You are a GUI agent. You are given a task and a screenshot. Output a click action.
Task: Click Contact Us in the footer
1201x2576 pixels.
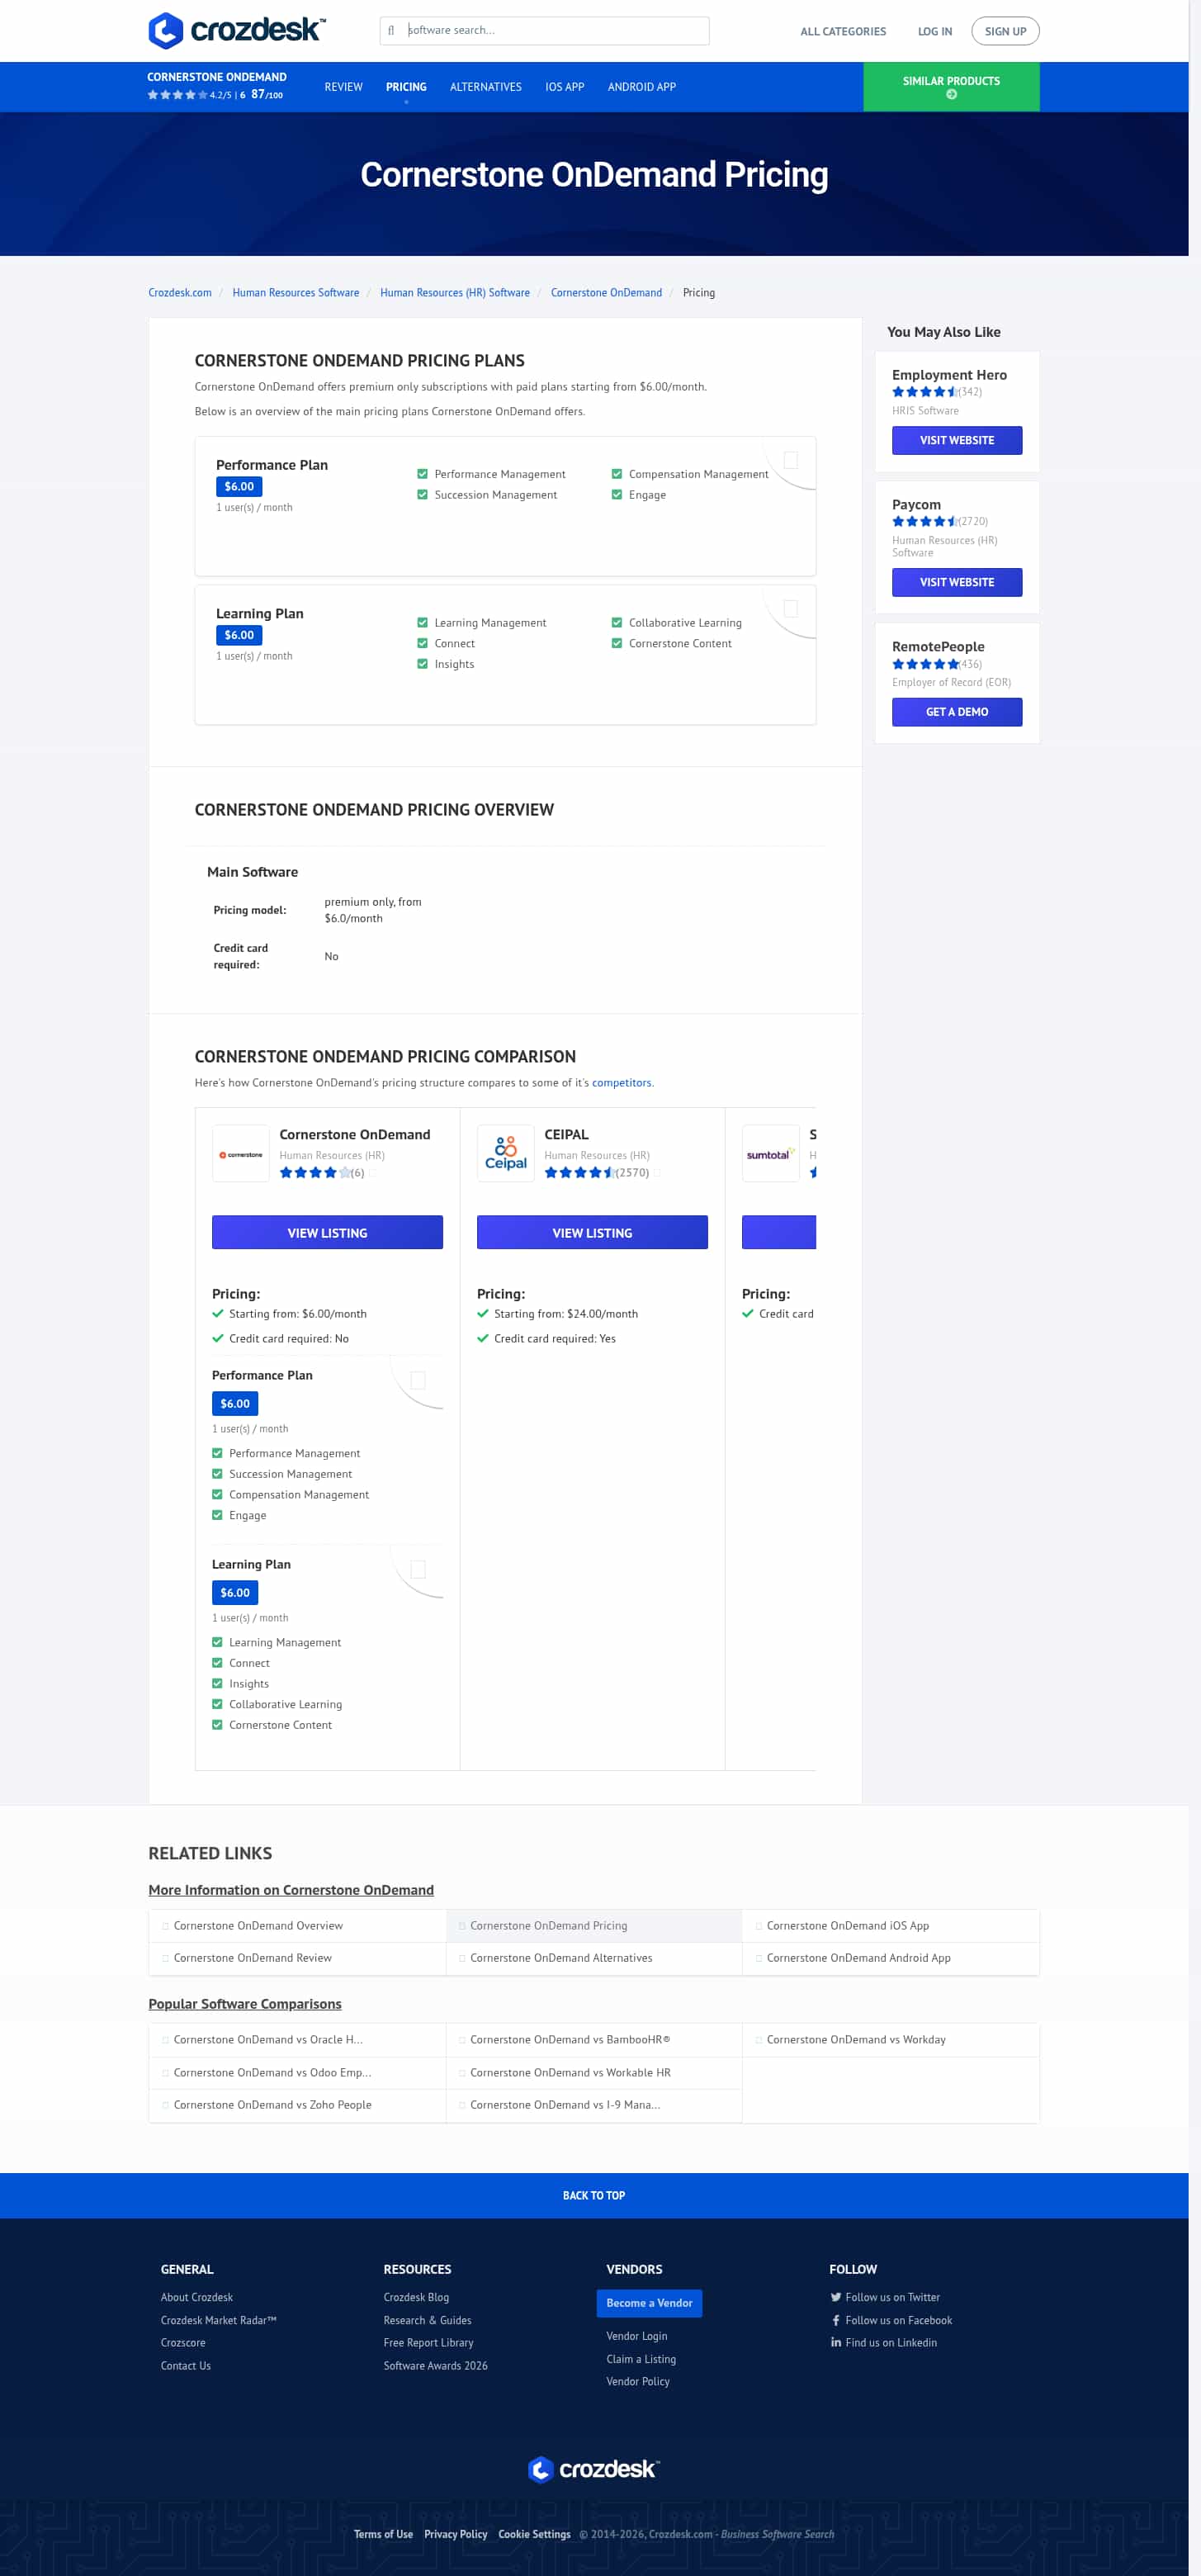186,2366
